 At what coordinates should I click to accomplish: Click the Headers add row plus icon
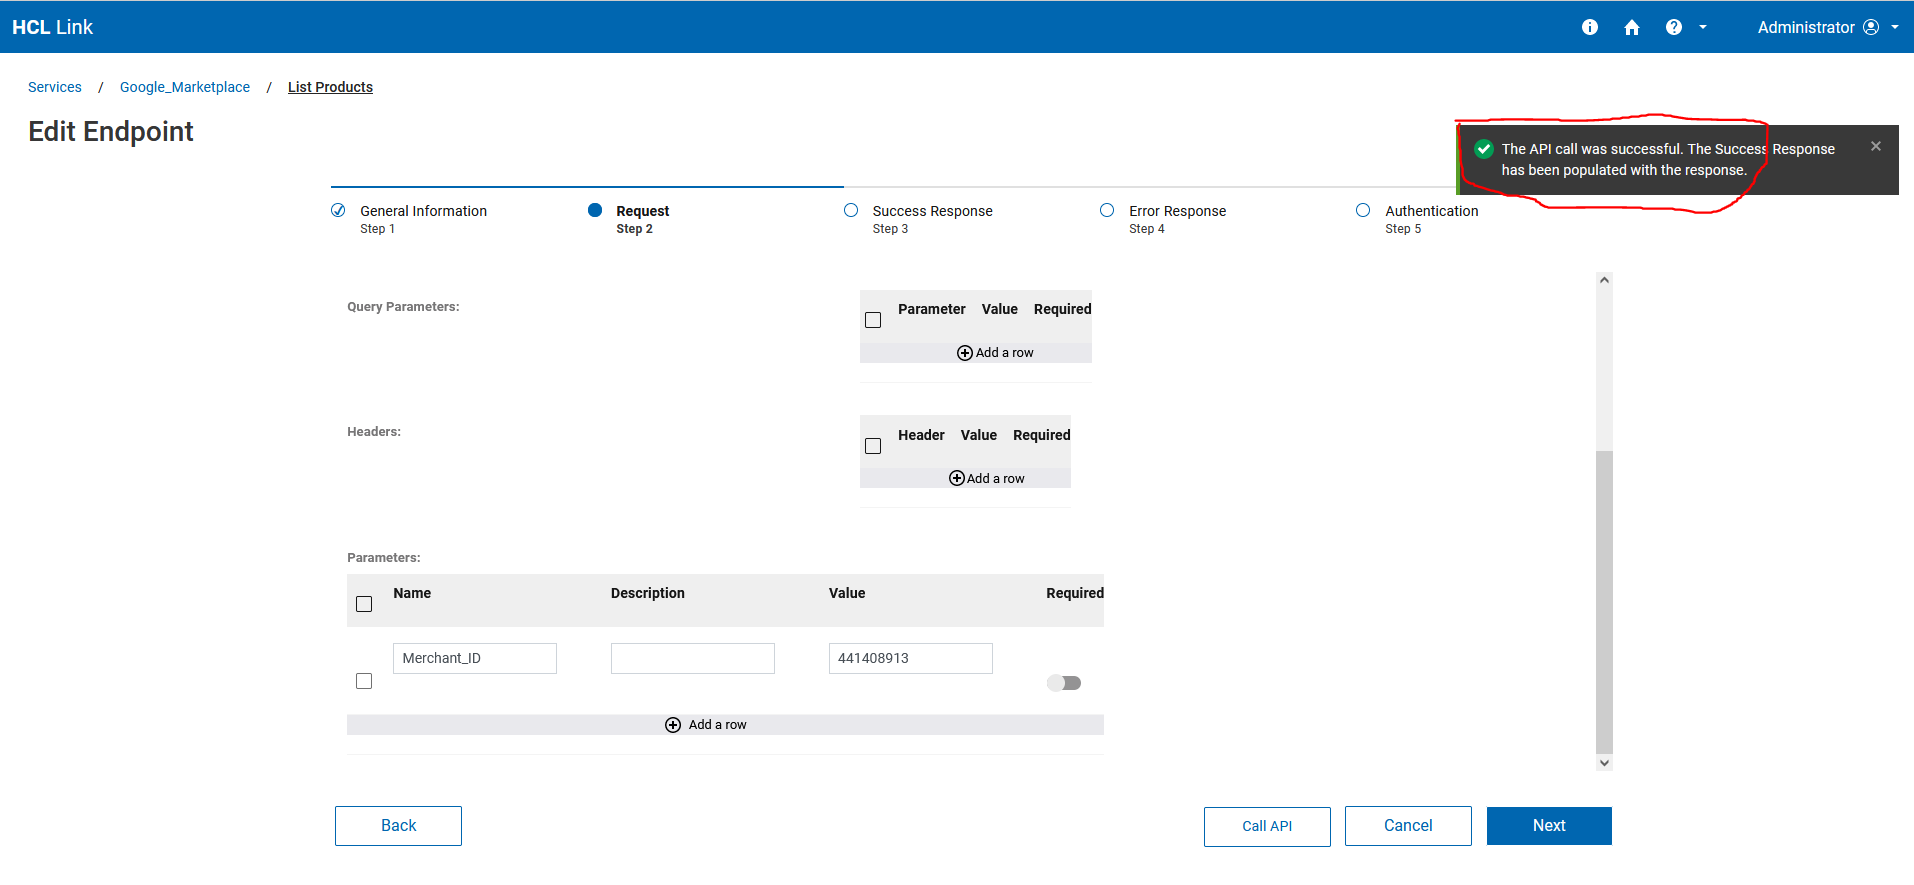(x=957, y=479)
